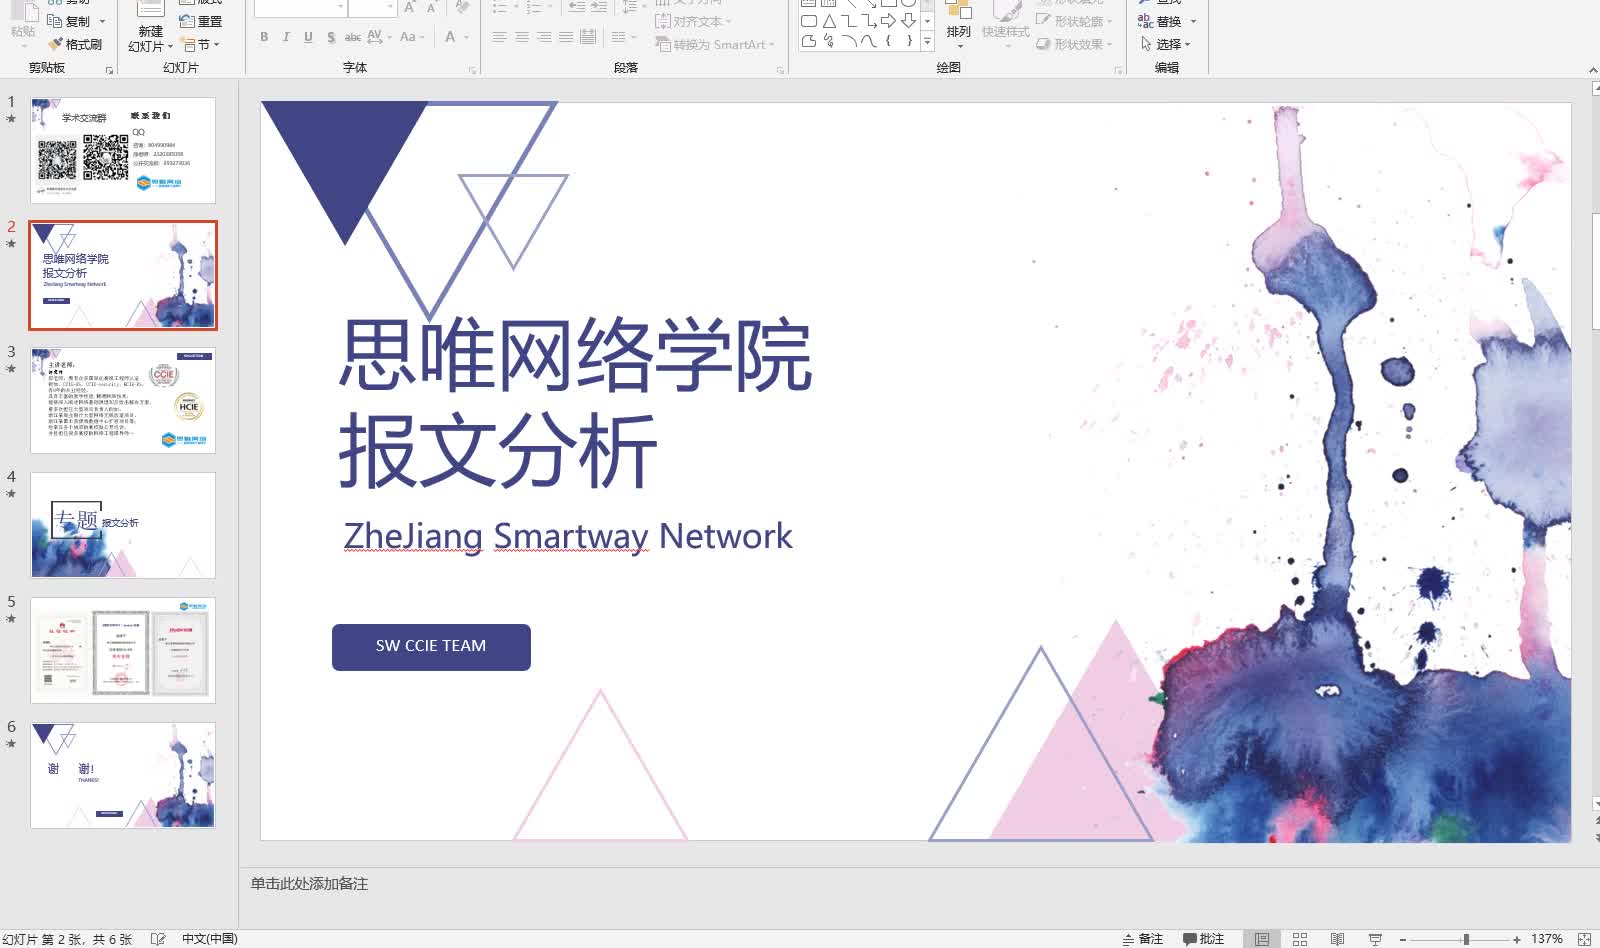Open Comments (批注) pane
Screen dimensions: 1600x948
click(1204, 938)
